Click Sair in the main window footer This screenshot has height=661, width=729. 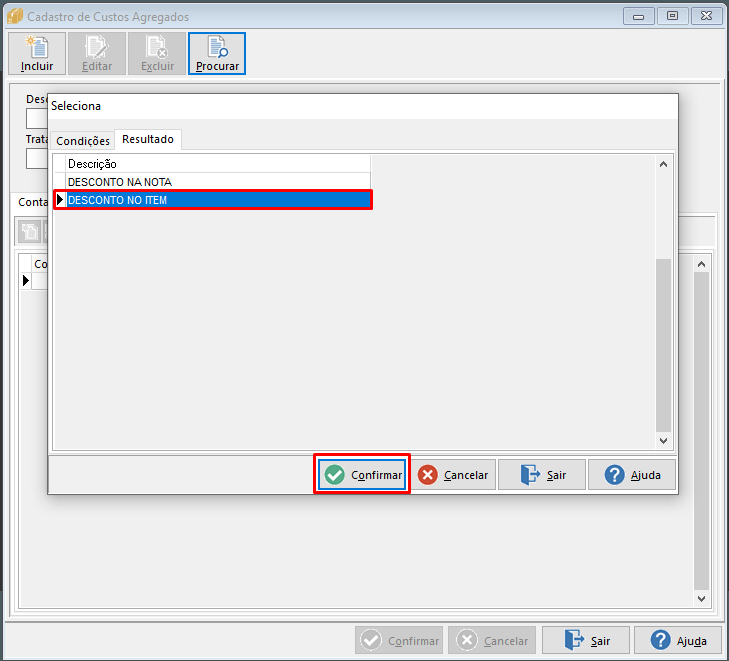point(586,641)
